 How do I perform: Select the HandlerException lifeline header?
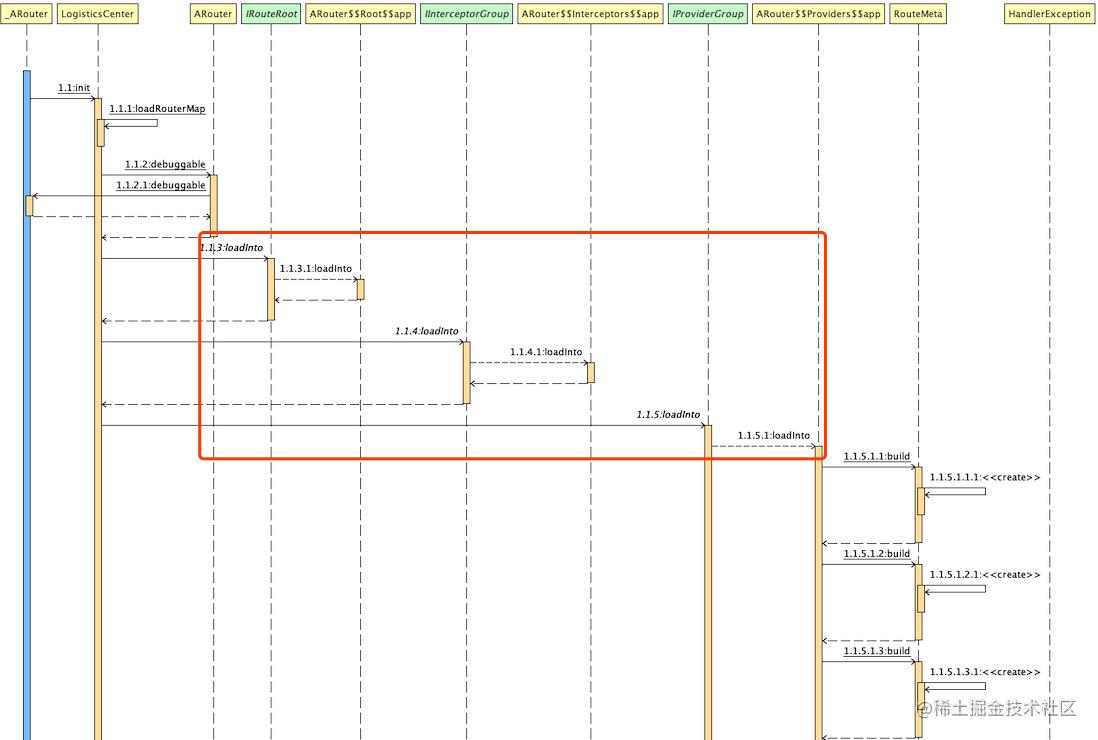pyautogui.click(x=1049, y=14)
